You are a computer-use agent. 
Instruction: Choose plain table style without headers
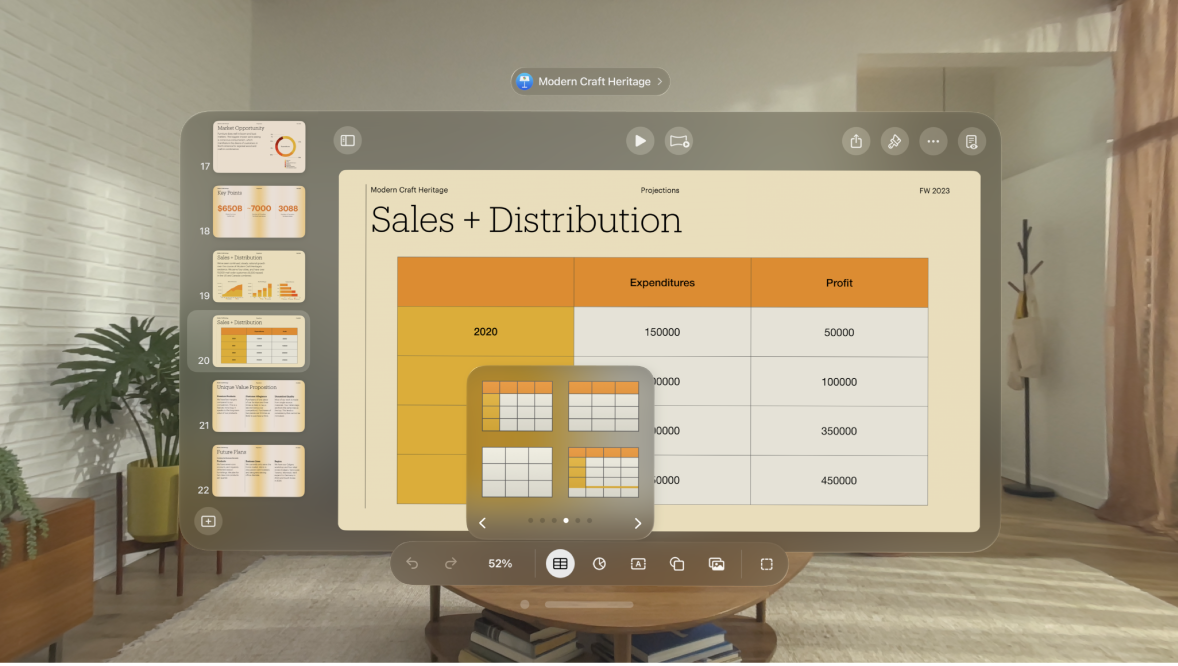[517, 472]
